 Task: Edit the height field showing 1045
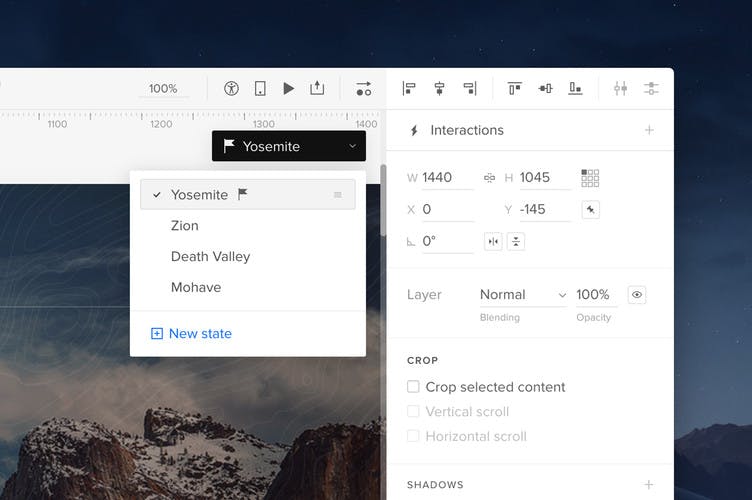(x=545, y=178)
